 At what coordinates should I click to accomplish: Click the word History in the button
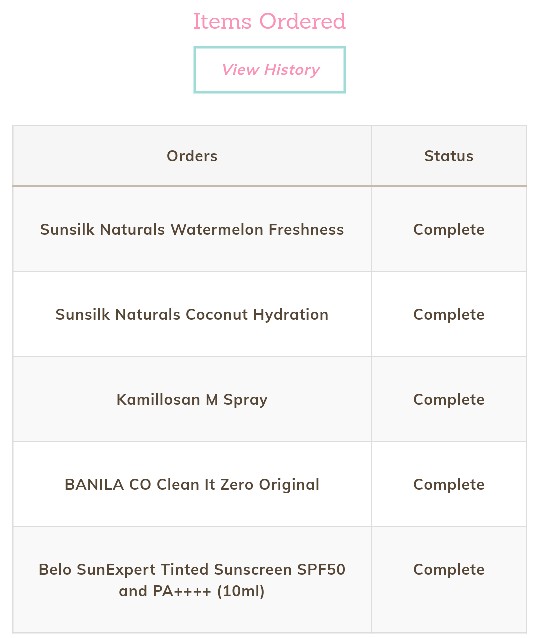pyautogui.click(x=292, y=70)
